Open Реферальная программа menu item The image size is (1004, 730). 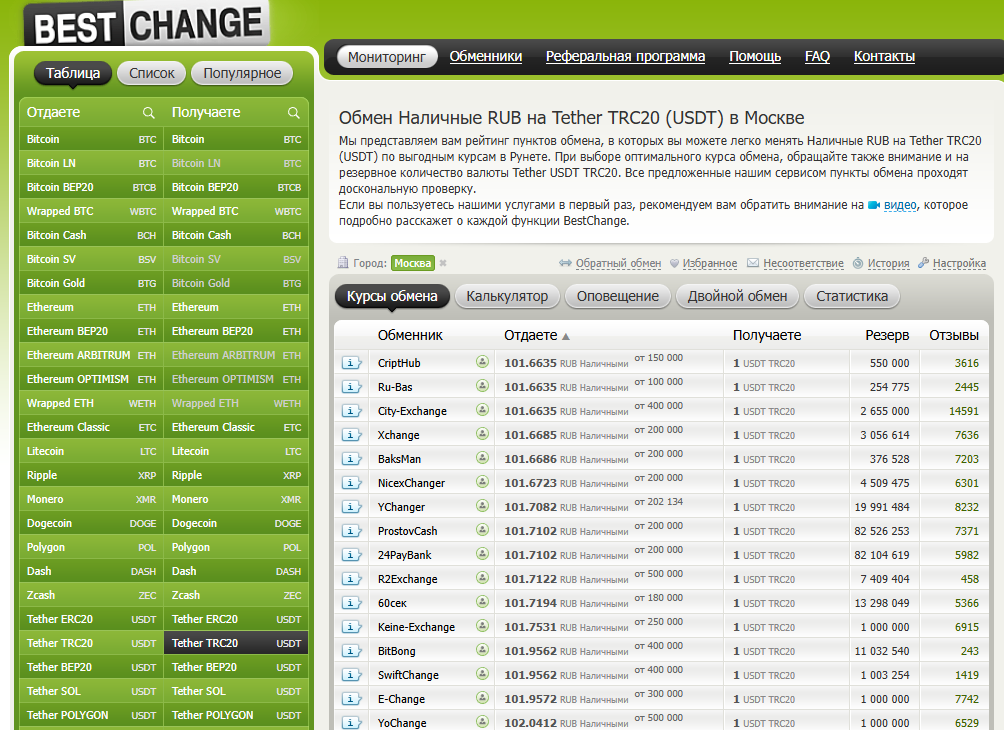click(625, 56)
